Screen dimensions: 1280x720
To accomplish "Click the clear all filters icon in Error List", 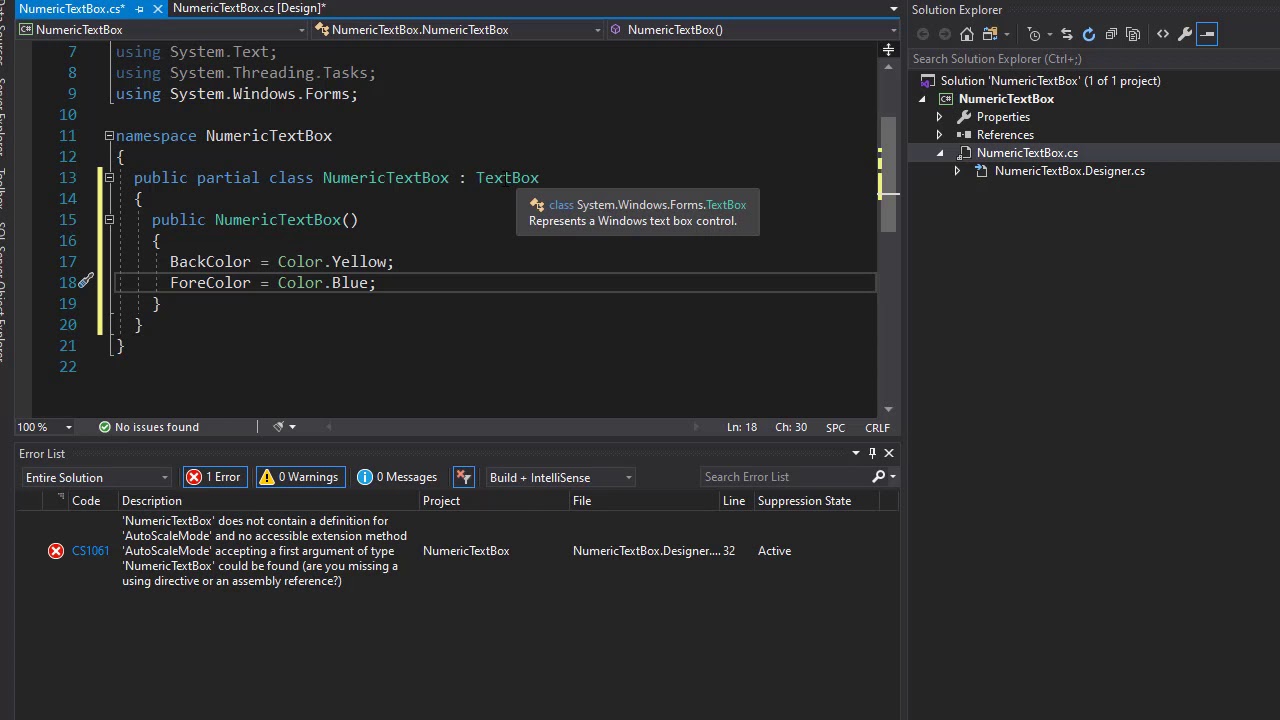I will click(463, 477).
